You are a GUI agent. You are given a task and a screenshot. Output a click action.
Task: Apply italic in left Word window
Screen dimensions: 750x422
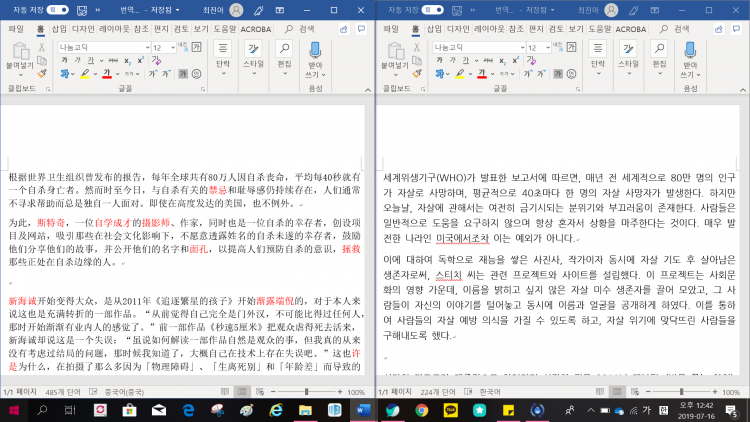(x=77, y=60)
